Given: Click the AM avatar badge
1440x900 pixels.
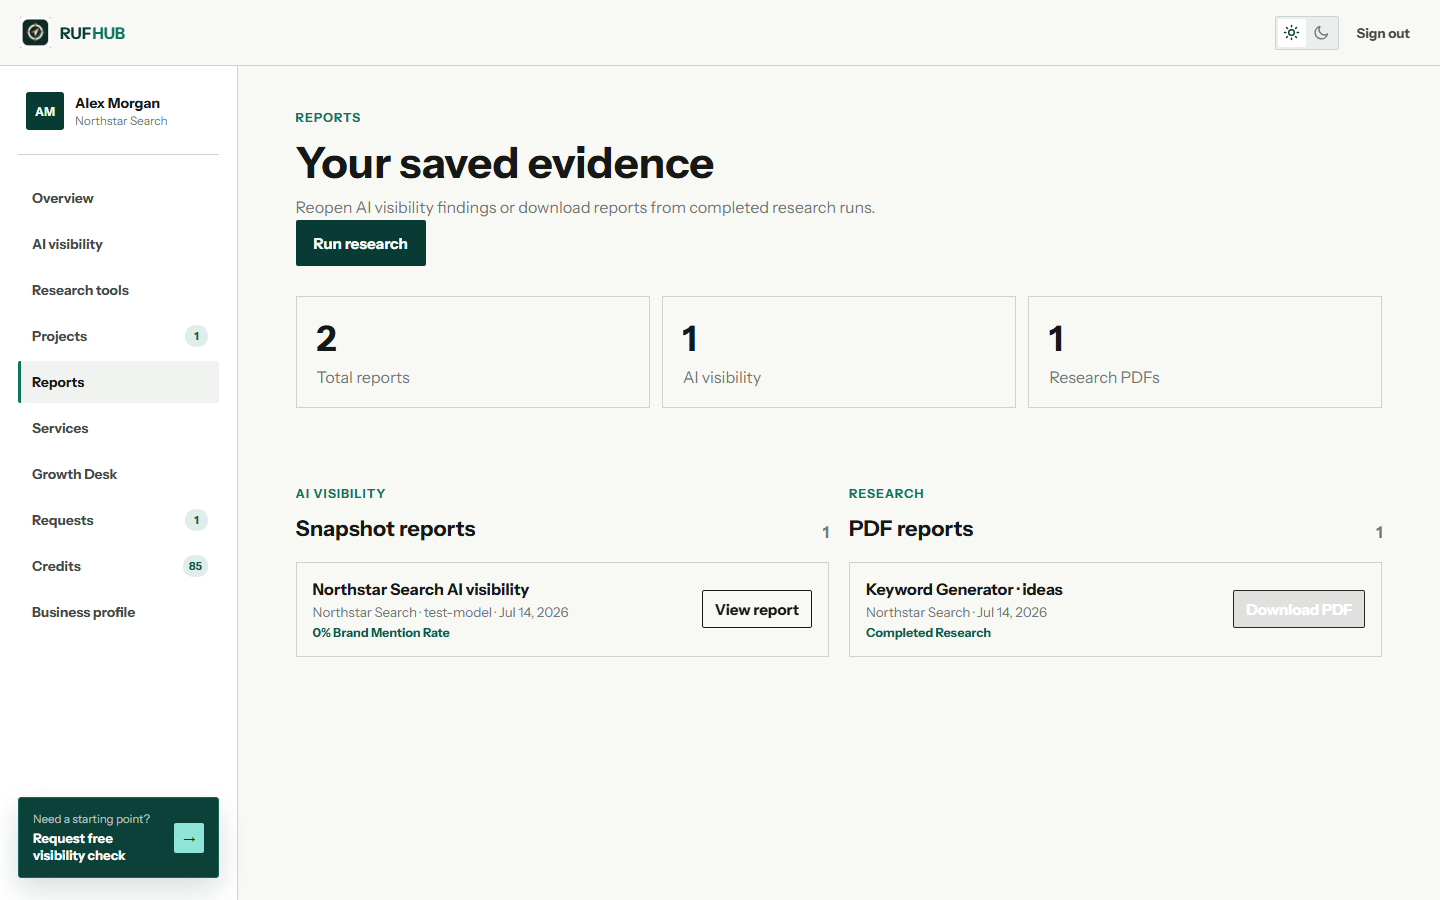Looking at the screenshot, I should (x=45, y=111).
